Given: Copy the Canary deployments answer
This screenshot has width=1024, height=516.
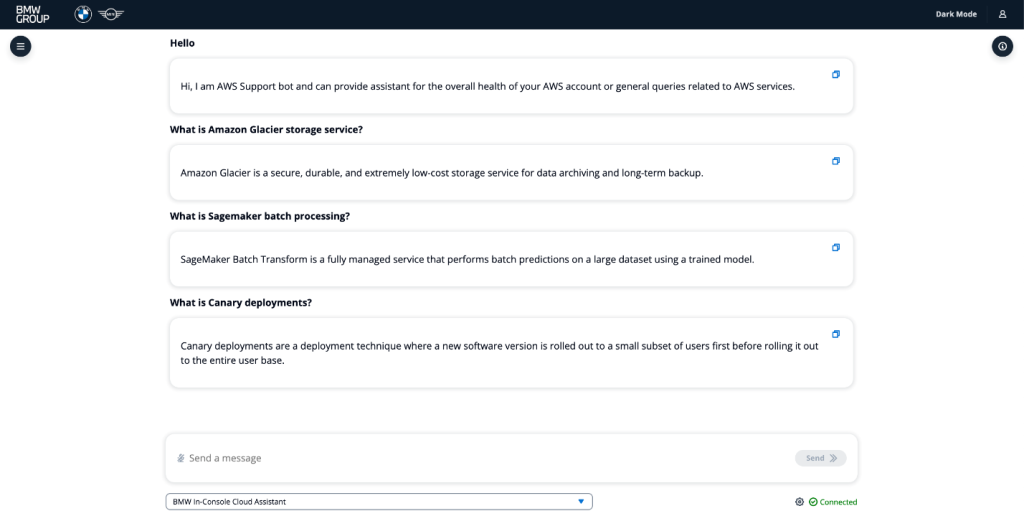Looking at the screenshot, I should 835,334.
